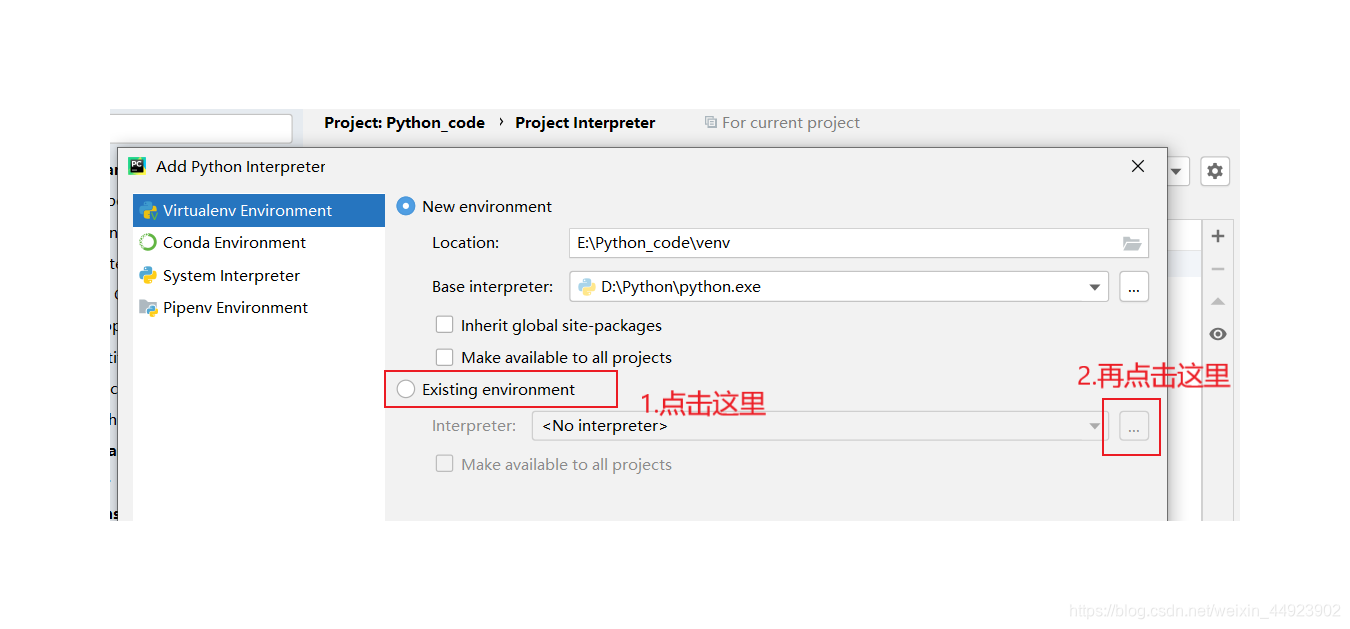Select Pipenv Environment in the sidebar
This screenshot has width=1350, height=629.
point(235,308)
